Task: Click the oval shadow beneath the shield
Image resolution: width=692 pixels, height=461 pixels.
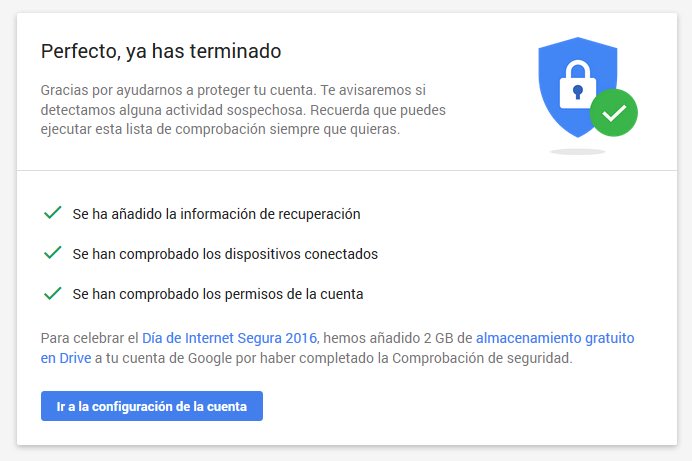Action: point(577,152)
